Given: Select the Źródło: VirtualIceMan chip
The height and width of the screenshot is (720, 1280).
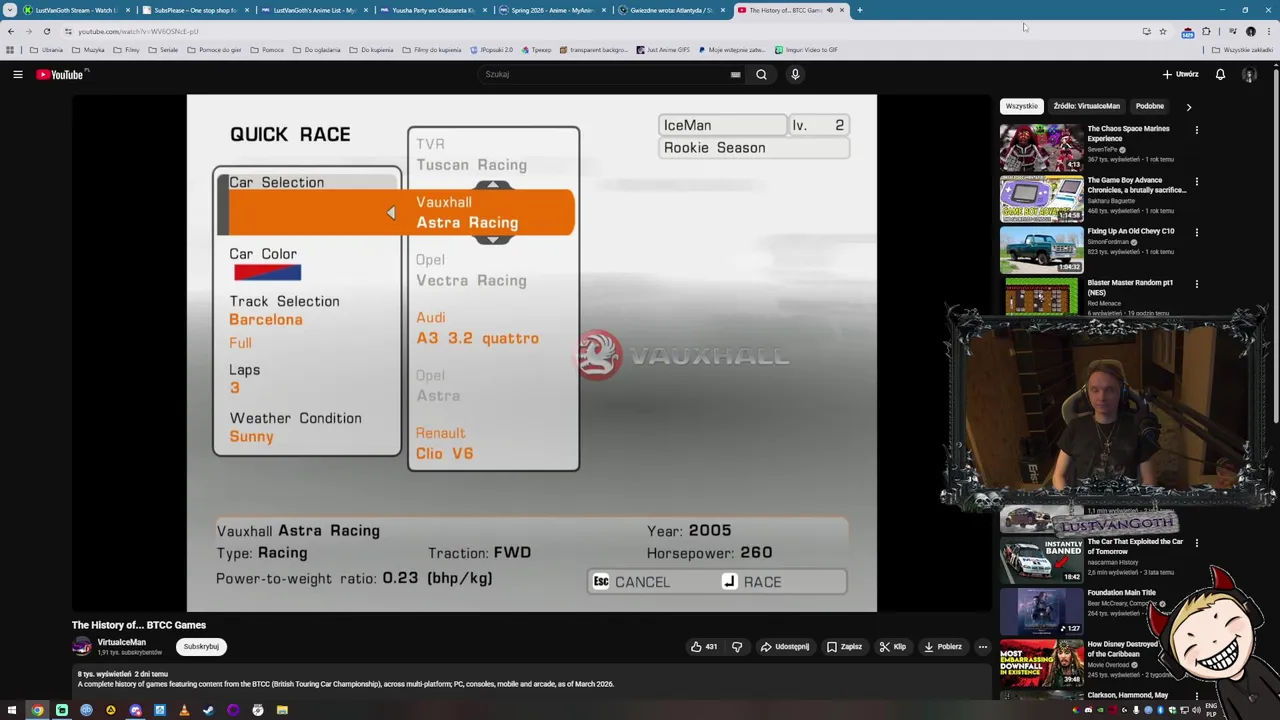Looking at the screenshot, I should tap(1086, 106).
